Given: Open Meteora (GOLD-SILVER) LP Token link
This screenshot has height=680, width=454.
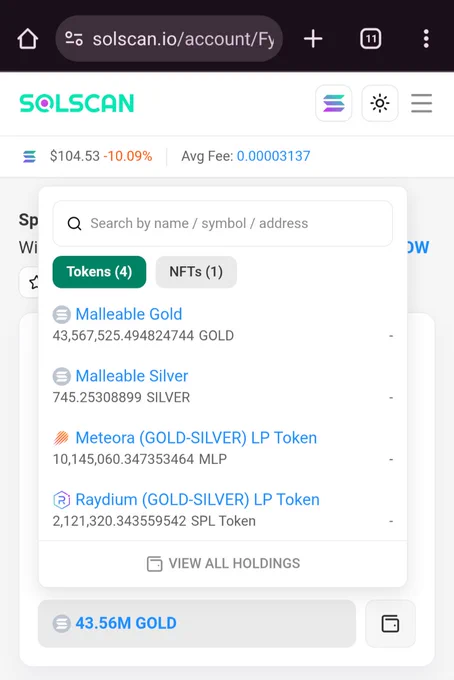Looking at the screenshot, I should click(x=196, y=438).
